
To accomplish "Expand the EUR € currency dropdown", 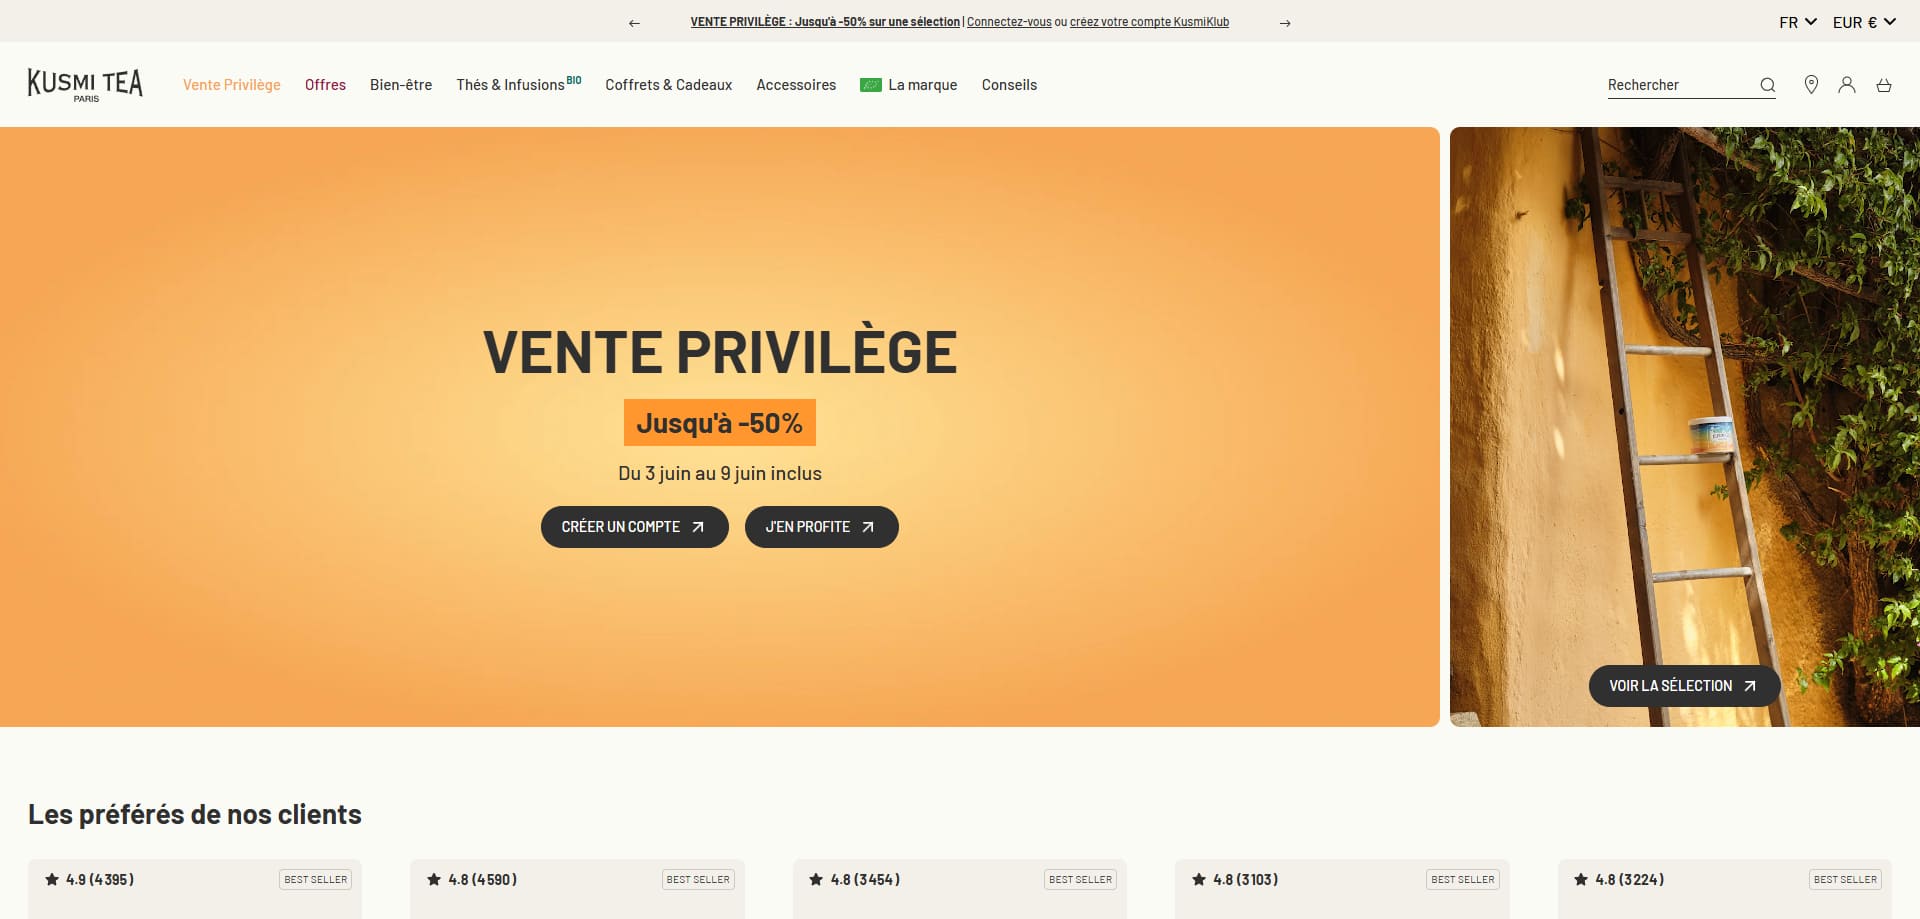I will coord(1864,22).
